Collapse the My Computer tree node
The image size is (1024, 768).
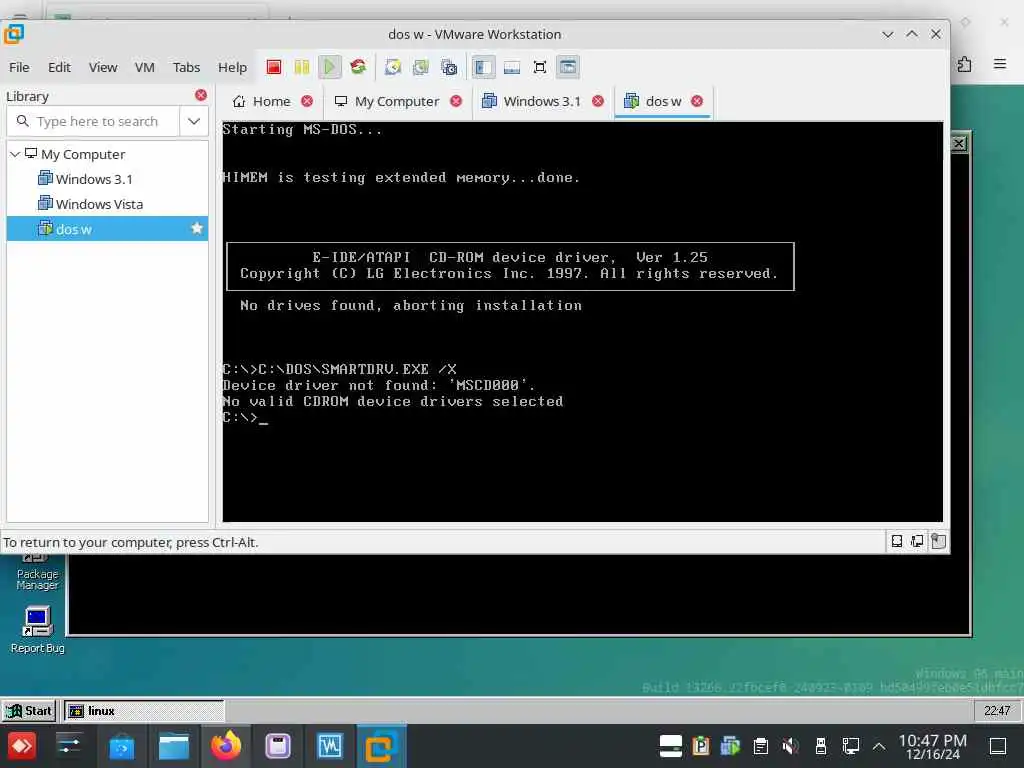pyautogui.click(x=15, y=154)
